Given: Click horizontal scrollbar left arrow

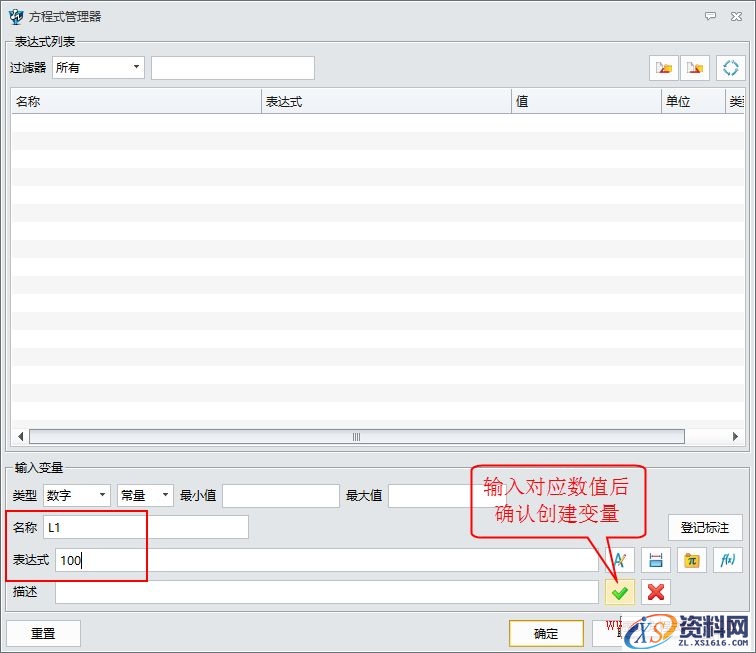Looking at the screenshot, I should pos(20,436).
